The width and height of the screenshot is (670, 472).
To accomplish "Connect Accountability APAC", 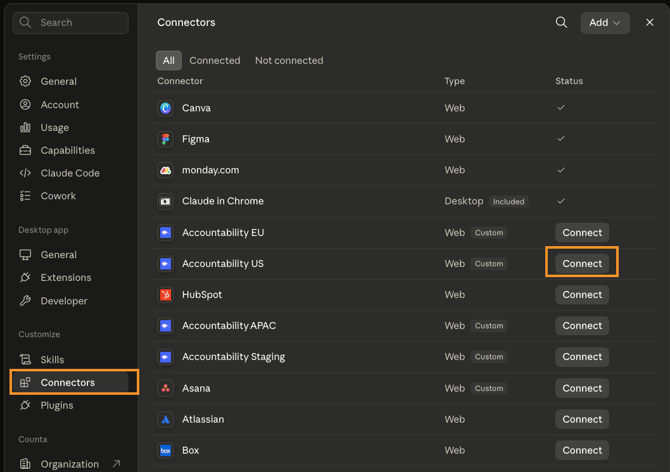I will pyautogui.click(x=582, y=326).
